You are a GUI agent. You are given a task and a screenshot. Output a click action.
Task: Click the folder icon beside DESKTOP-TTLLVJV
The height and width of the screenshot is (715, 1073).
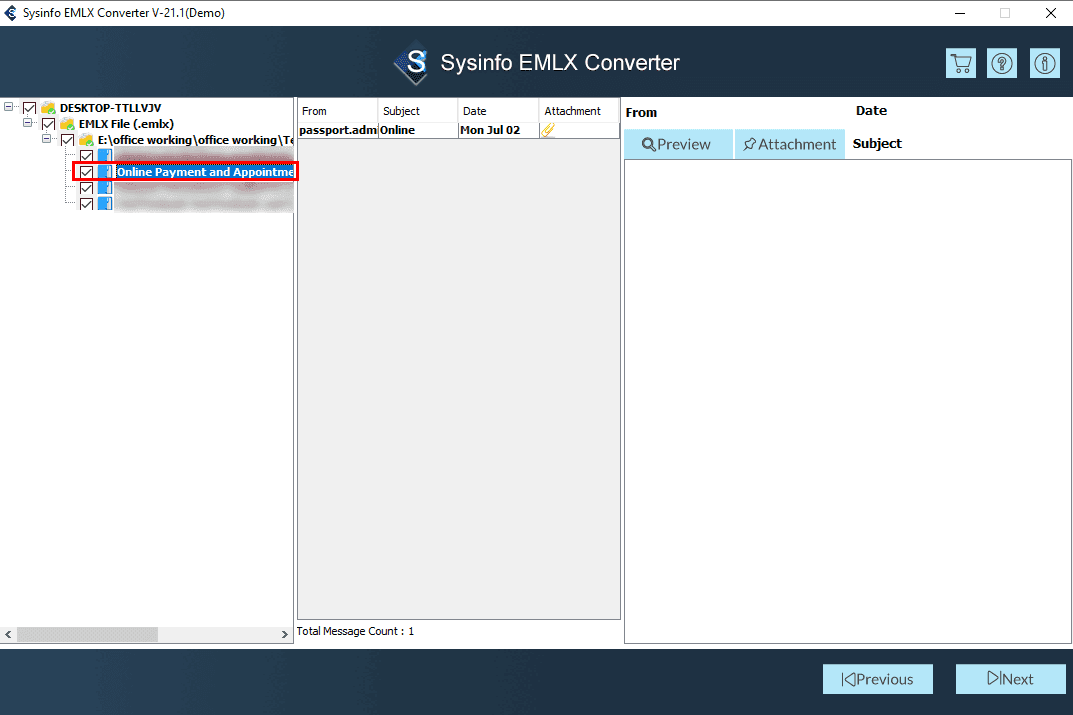(x=48, y=108)
